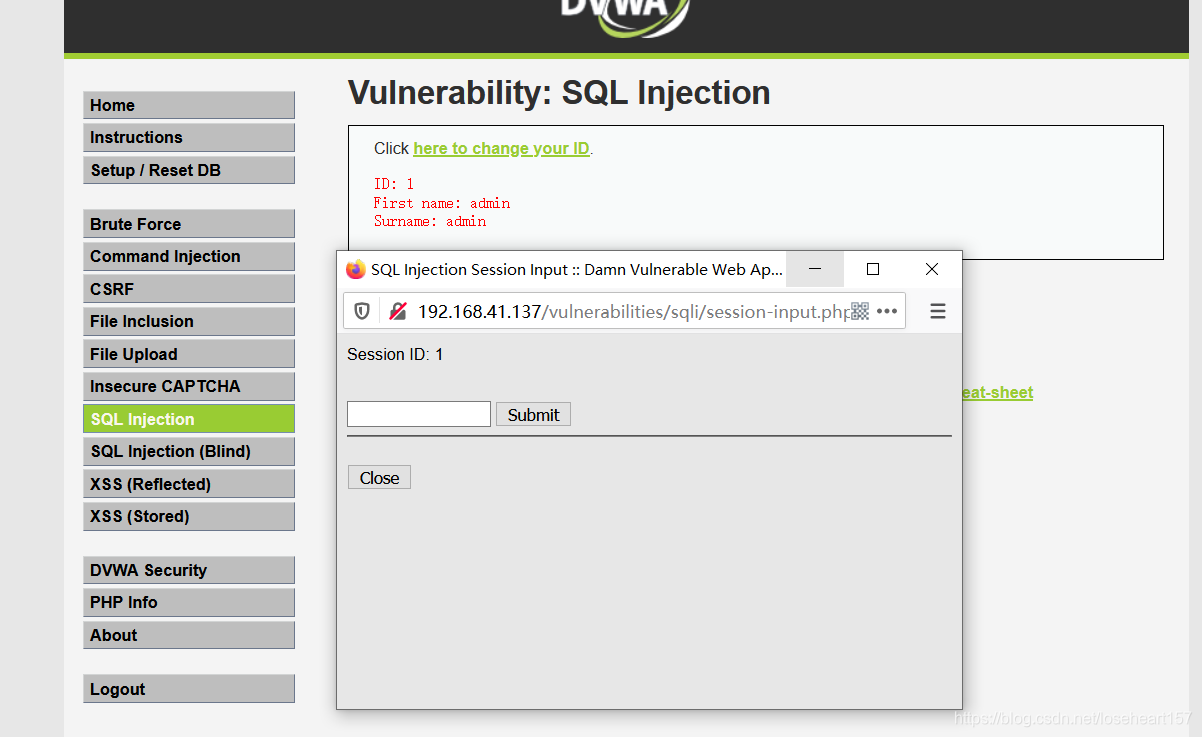Open the tracking protection shield icon

[362, 311]
